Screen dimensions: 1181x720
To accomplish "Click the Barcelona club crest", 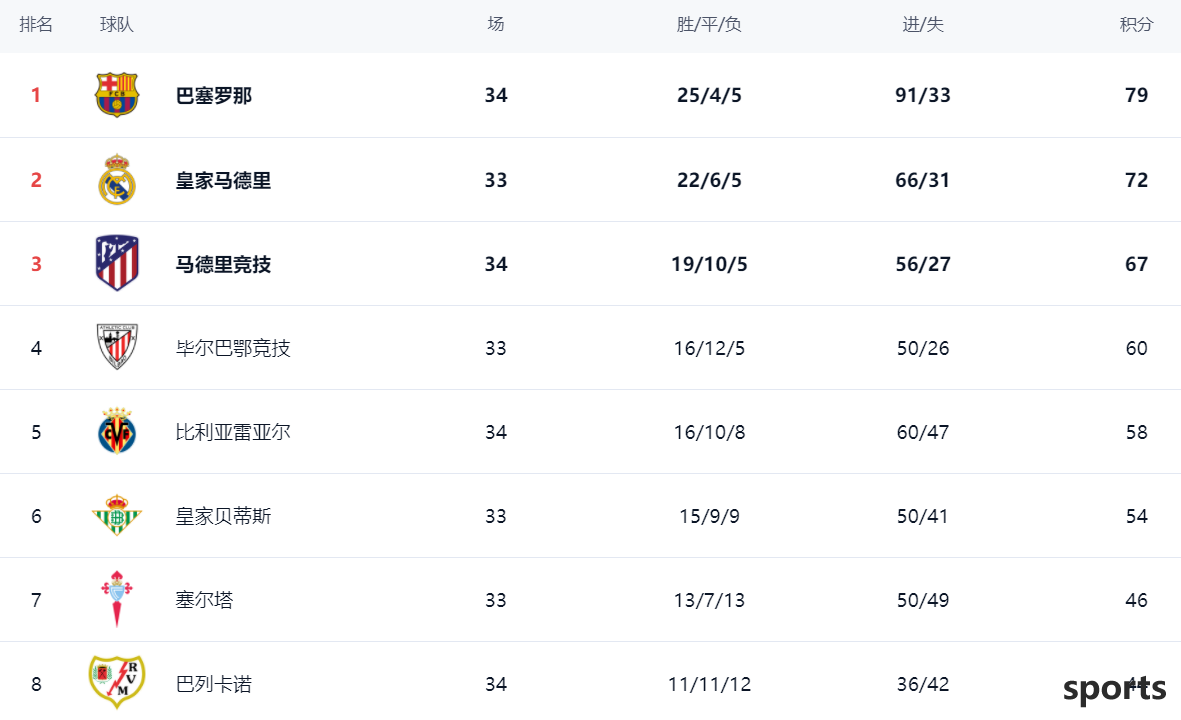I will 117,95.
